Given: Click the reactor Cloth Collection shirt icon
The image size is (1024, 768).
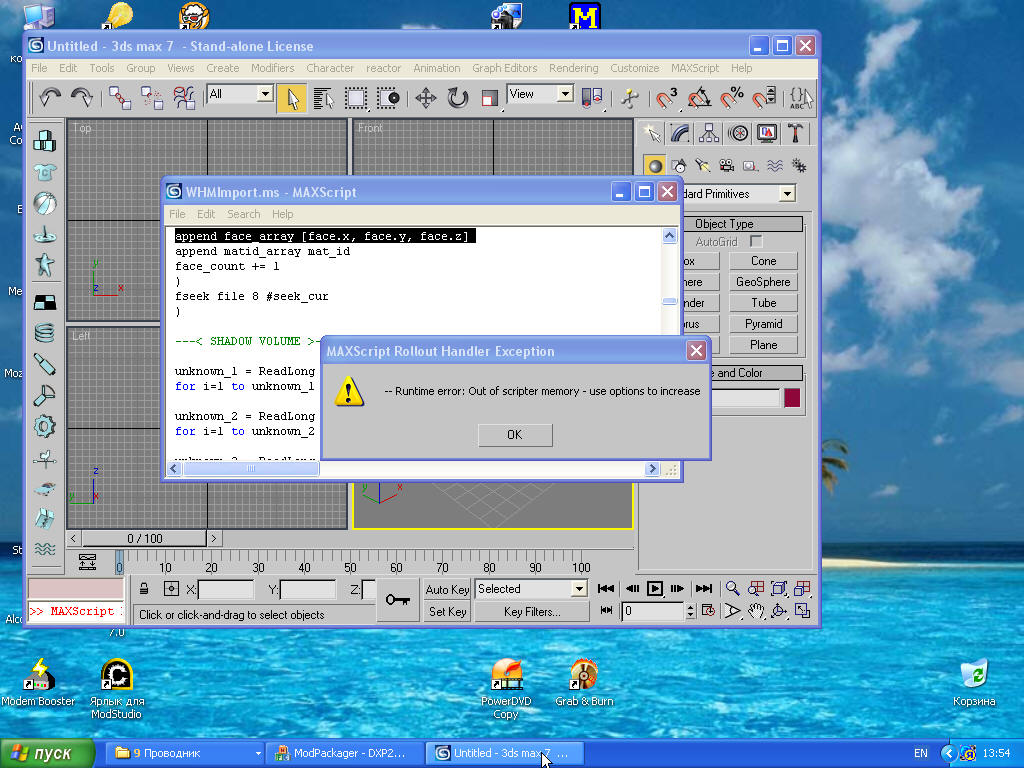Looking at the screenshot, I should point(44,172).
